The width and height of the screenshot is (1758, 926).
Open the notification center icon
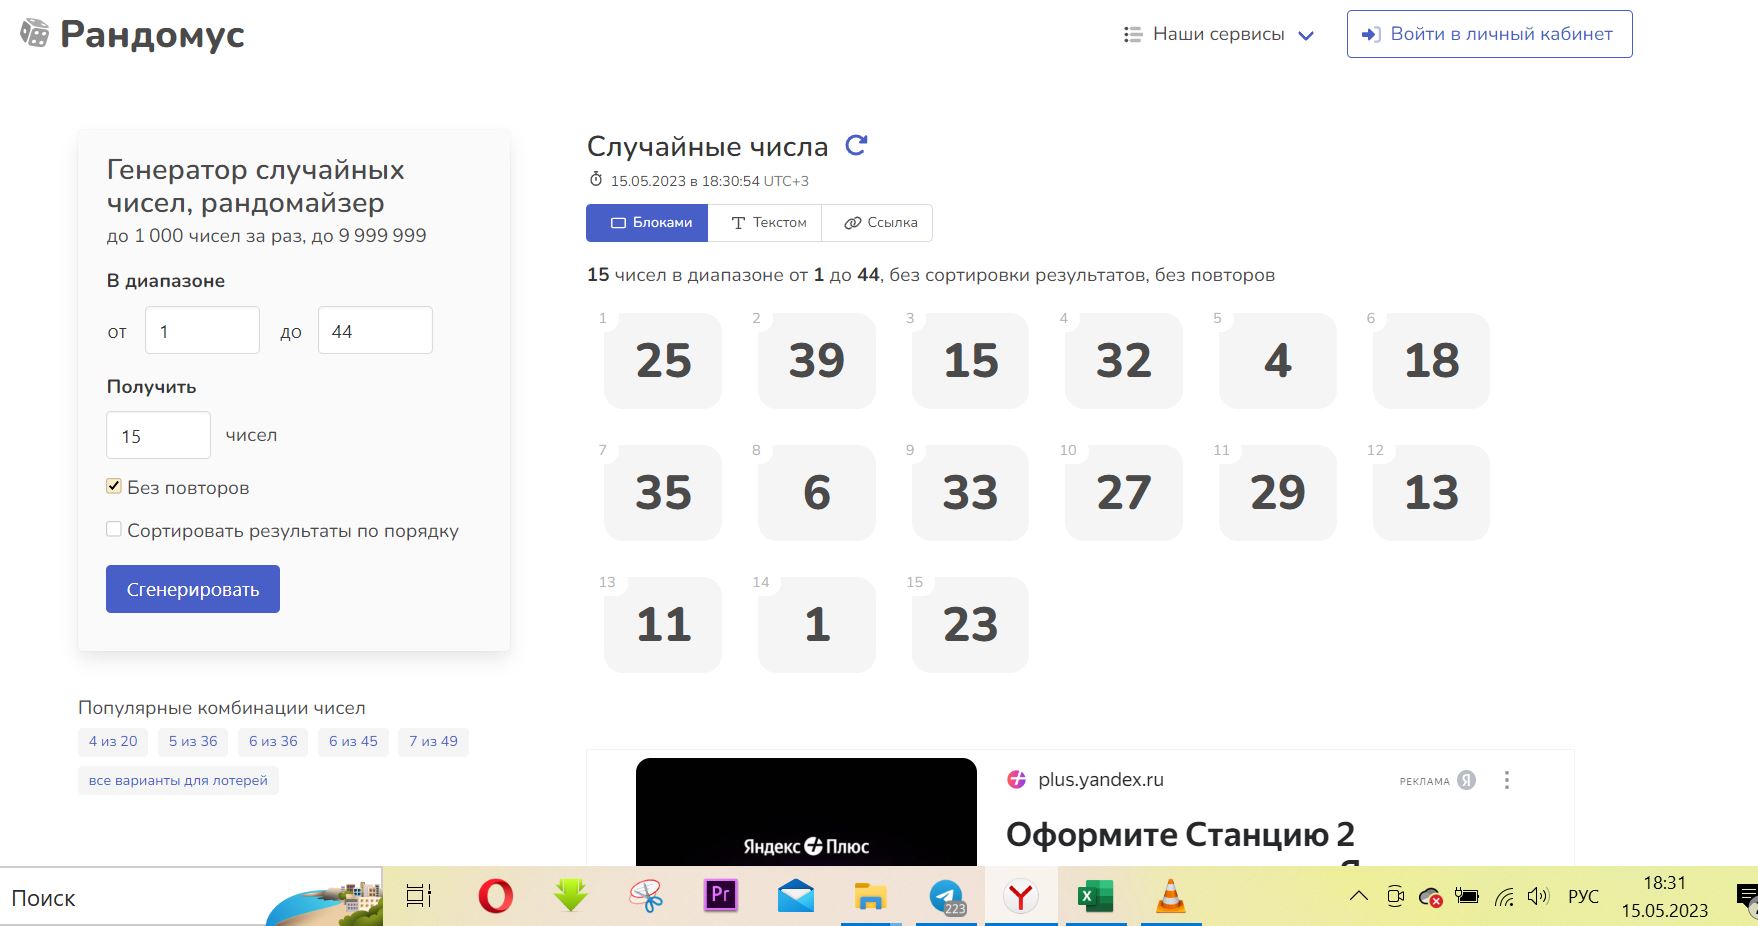coord(1747,897)
